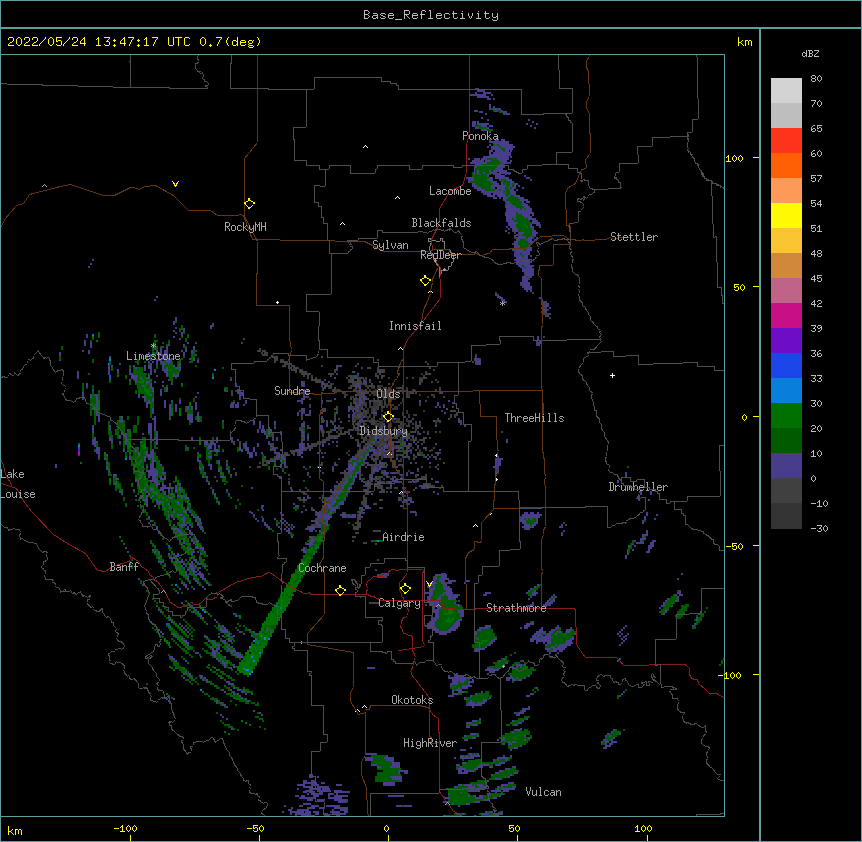This screenshot has width=862, height=842.
Task: Click the Base_Reflectivity title
Action: (x=431, y=15)
